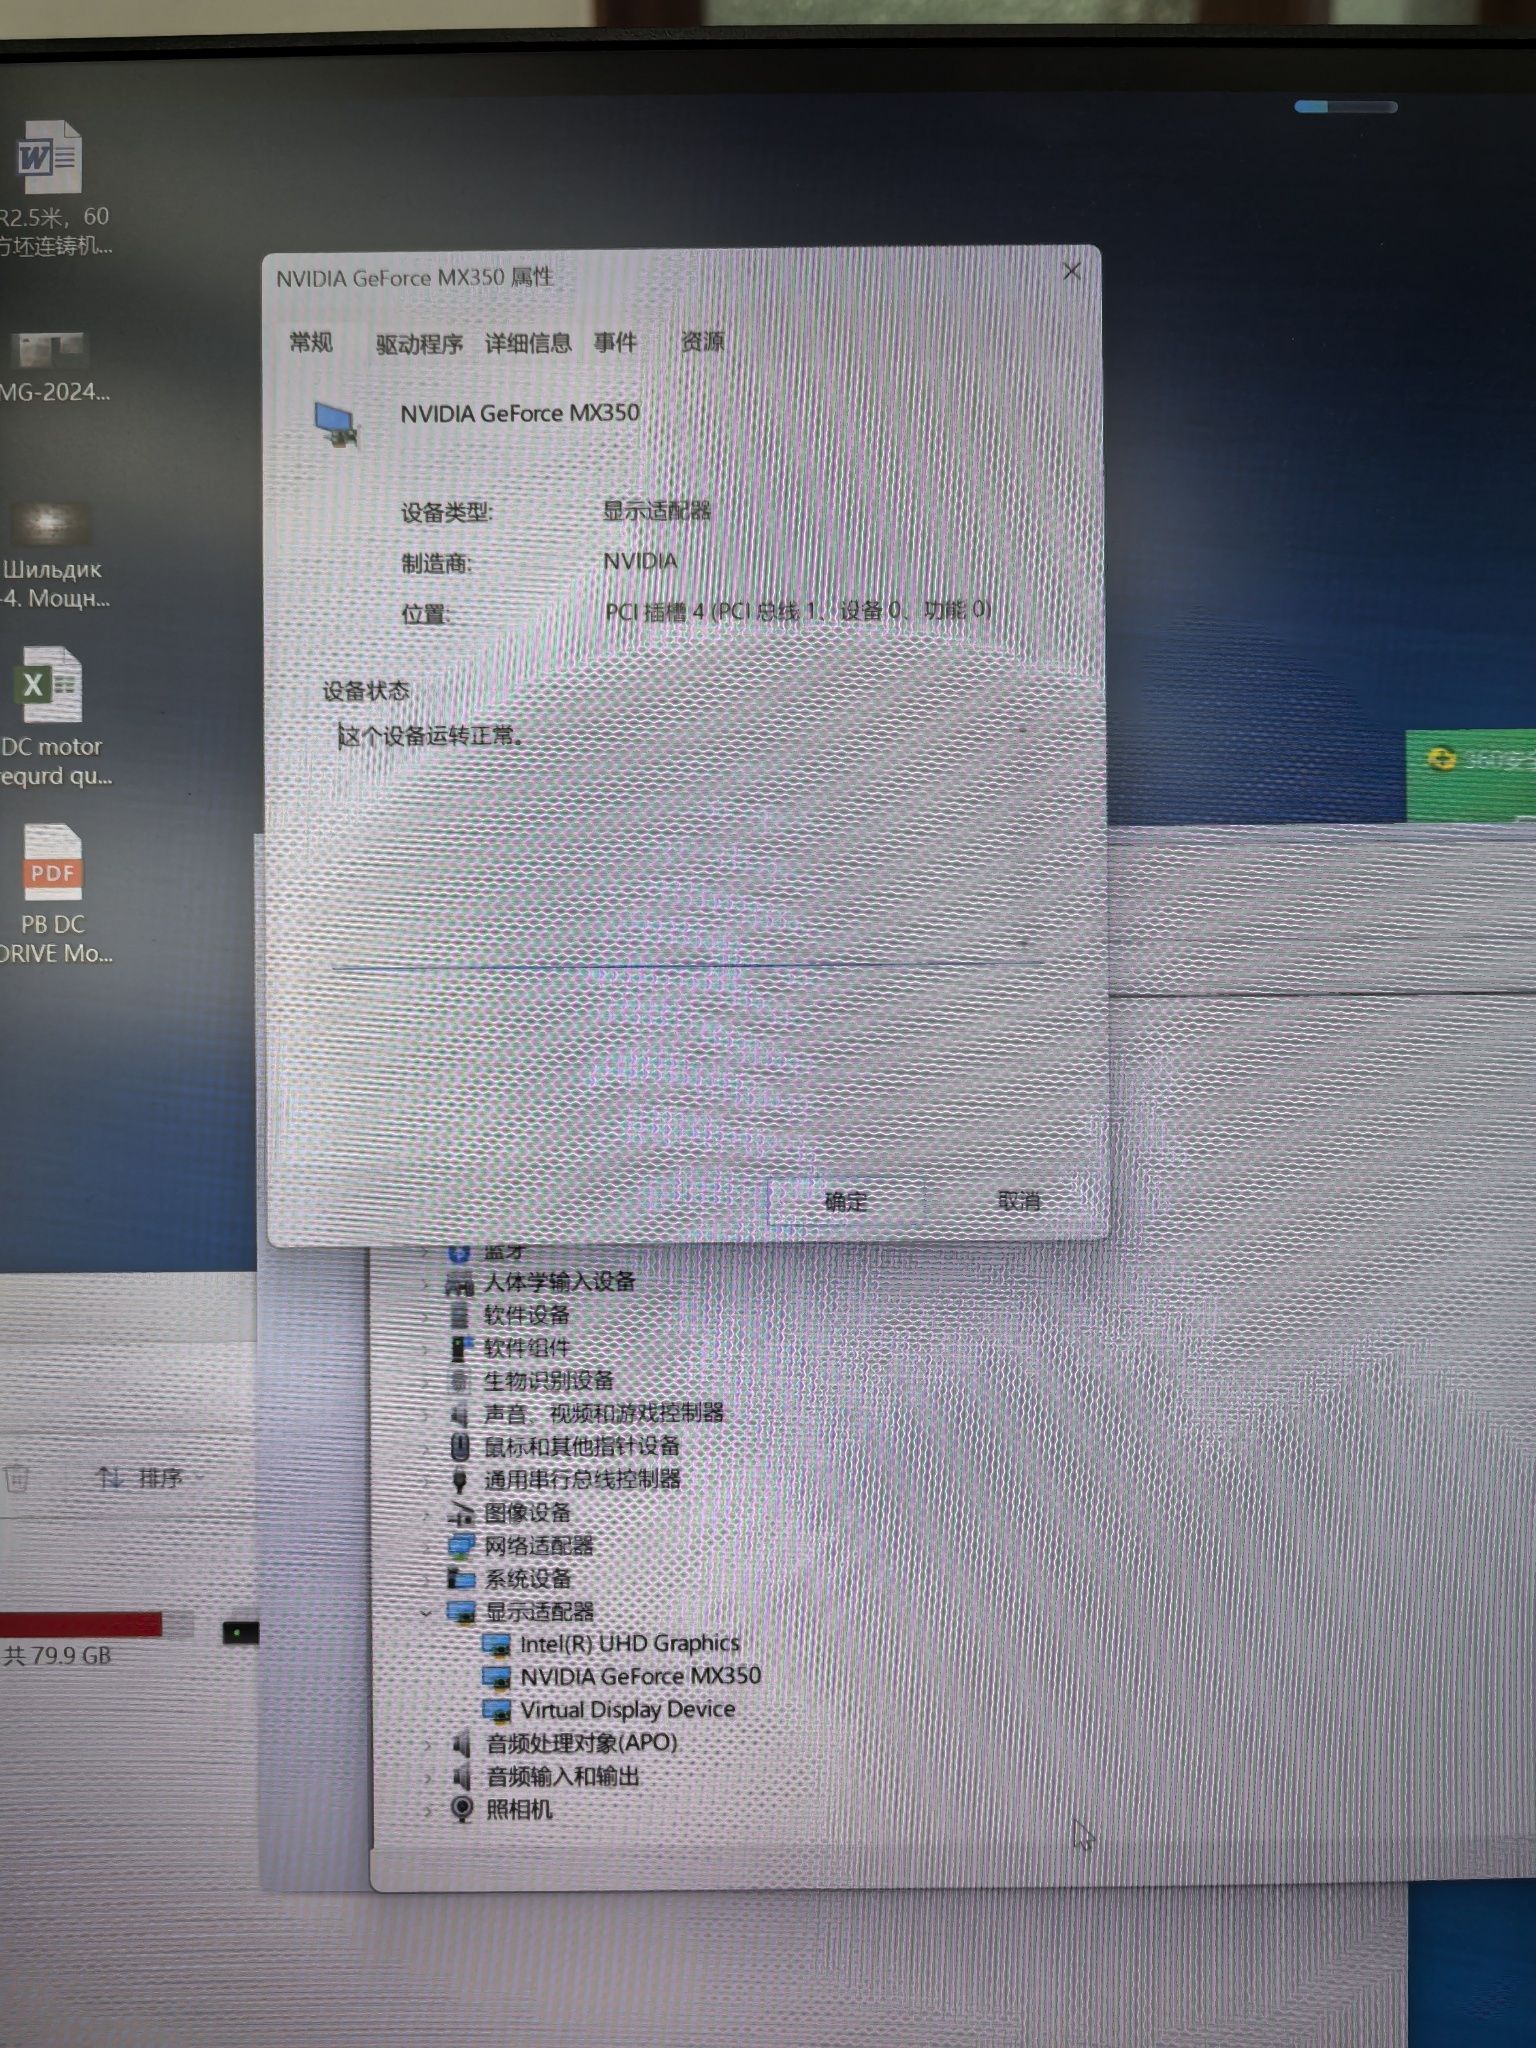
Task: Open the 排序 sort menu in Explorer
Action: click(x=150, y=1478)
